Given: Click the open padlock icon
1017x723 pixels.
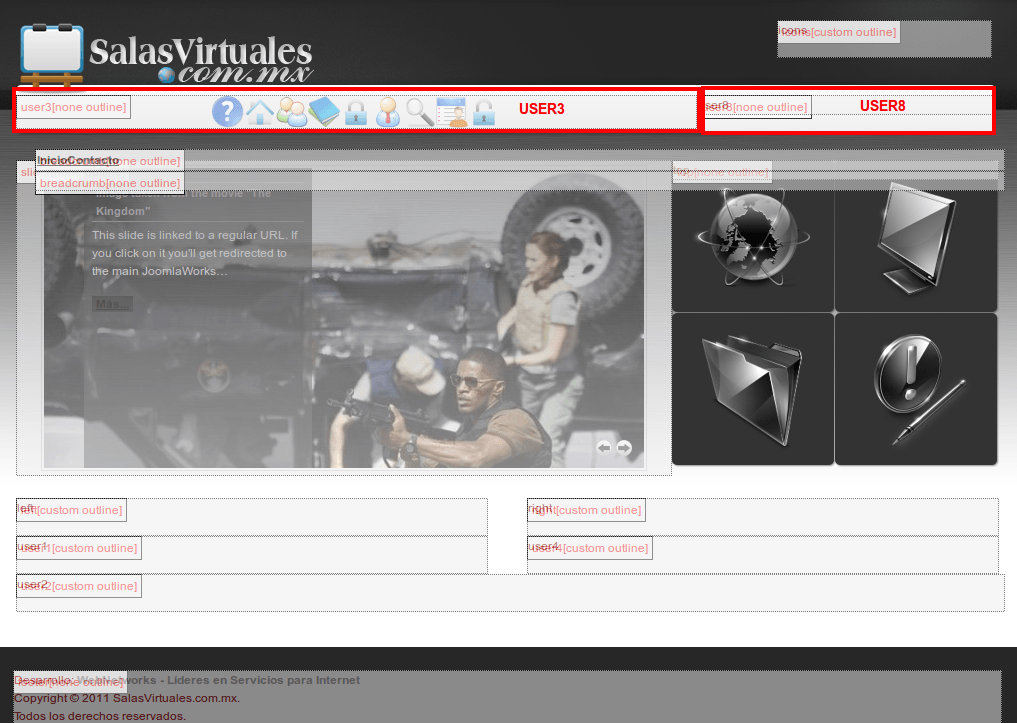Looking at the screenshot, I should point(484,112).
